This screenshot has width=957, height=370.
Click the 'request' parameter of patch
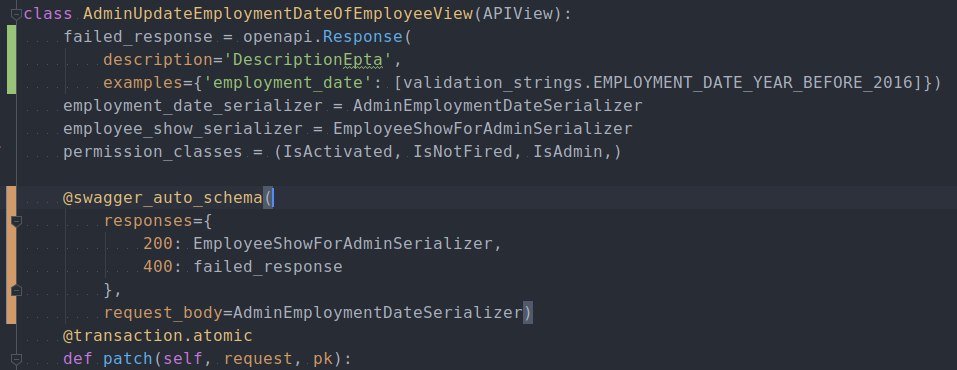(258, 358)
